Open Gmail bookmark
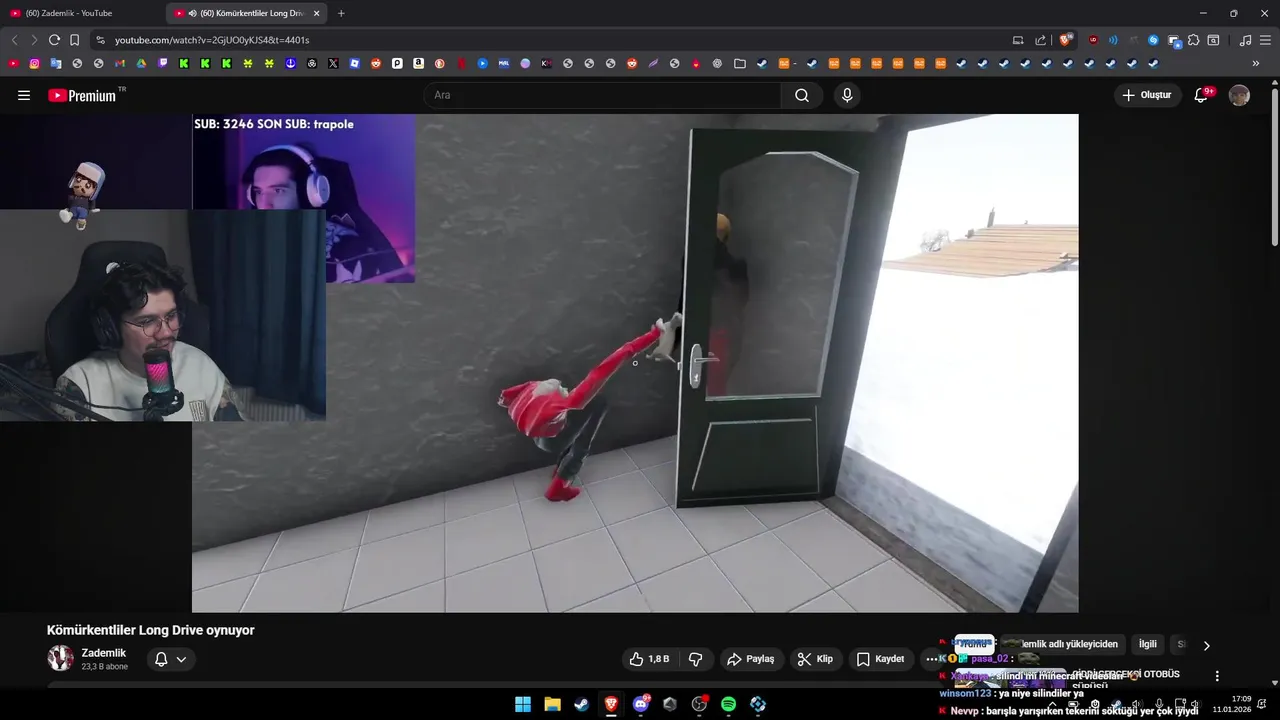 pos(120,63)
